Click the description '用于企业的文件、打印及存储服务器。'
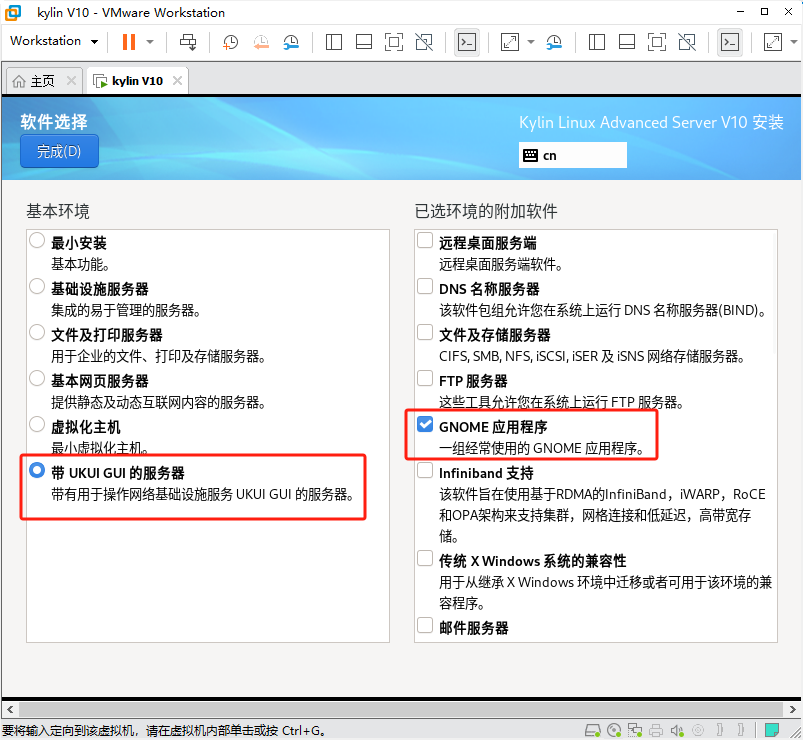Viewport: 803px width, 740px height. (x=158, y=356)
